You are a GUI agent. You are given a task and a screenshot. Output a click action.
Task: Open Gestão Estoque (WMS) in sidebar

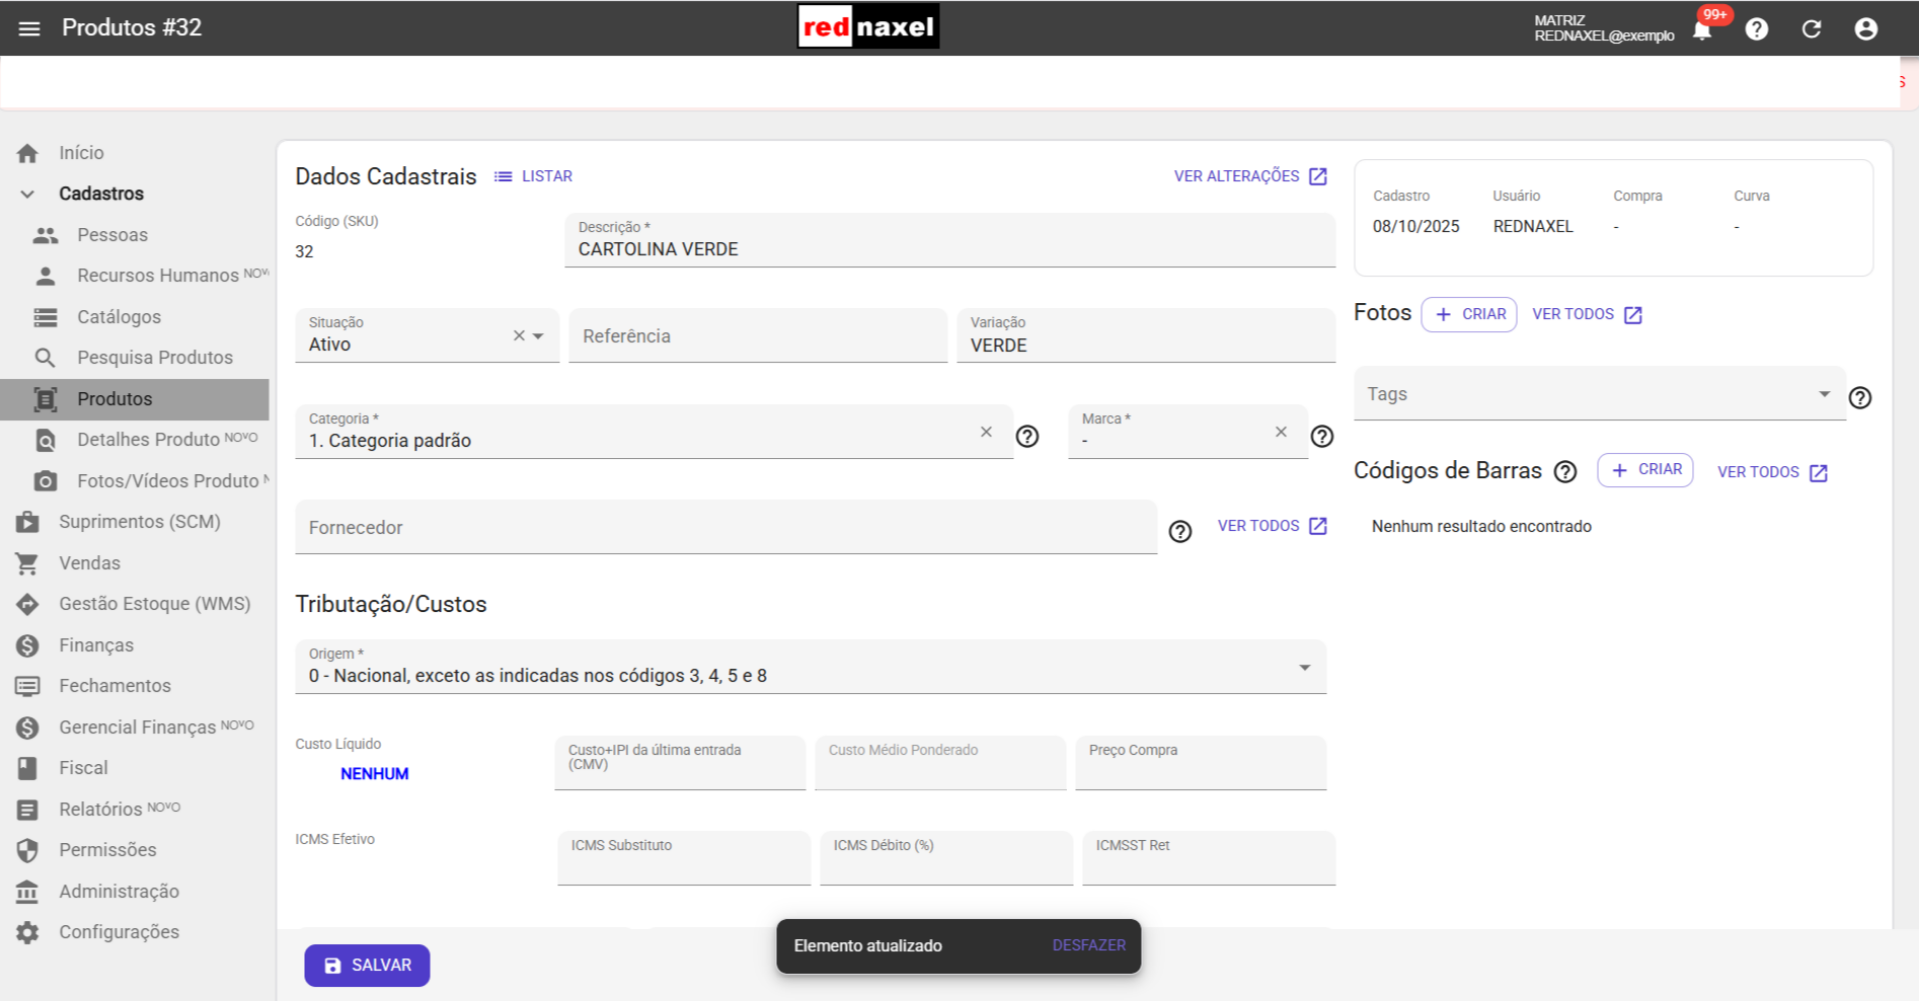pyautogui.click(x=135, y=604)
